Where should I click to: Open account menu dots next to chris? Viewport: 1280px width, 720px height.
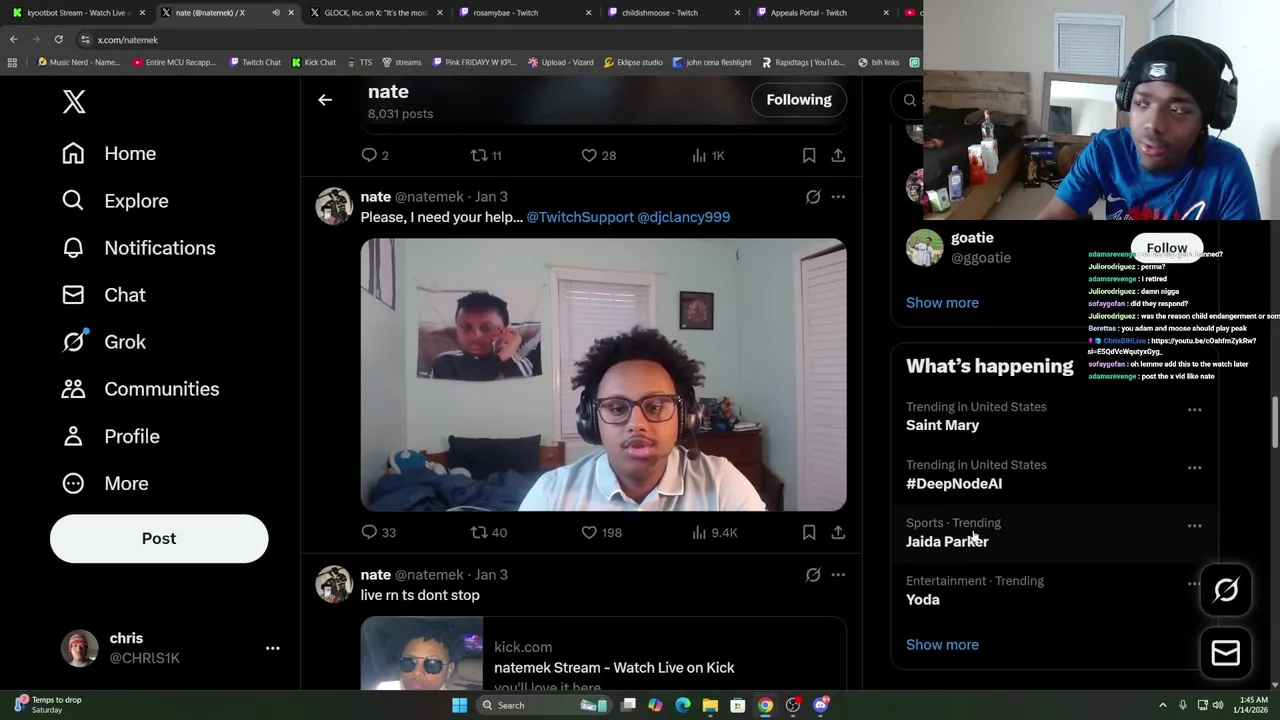272,648
